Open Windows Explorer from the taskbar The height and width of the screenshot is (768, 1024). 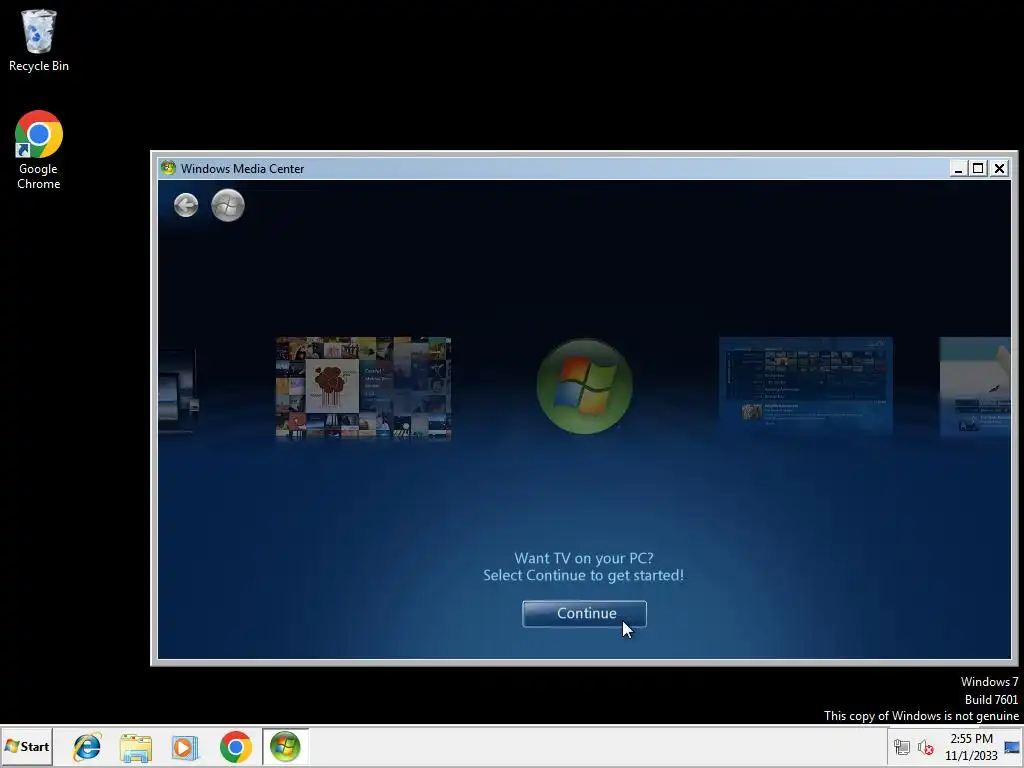click(x=136, y=747)
